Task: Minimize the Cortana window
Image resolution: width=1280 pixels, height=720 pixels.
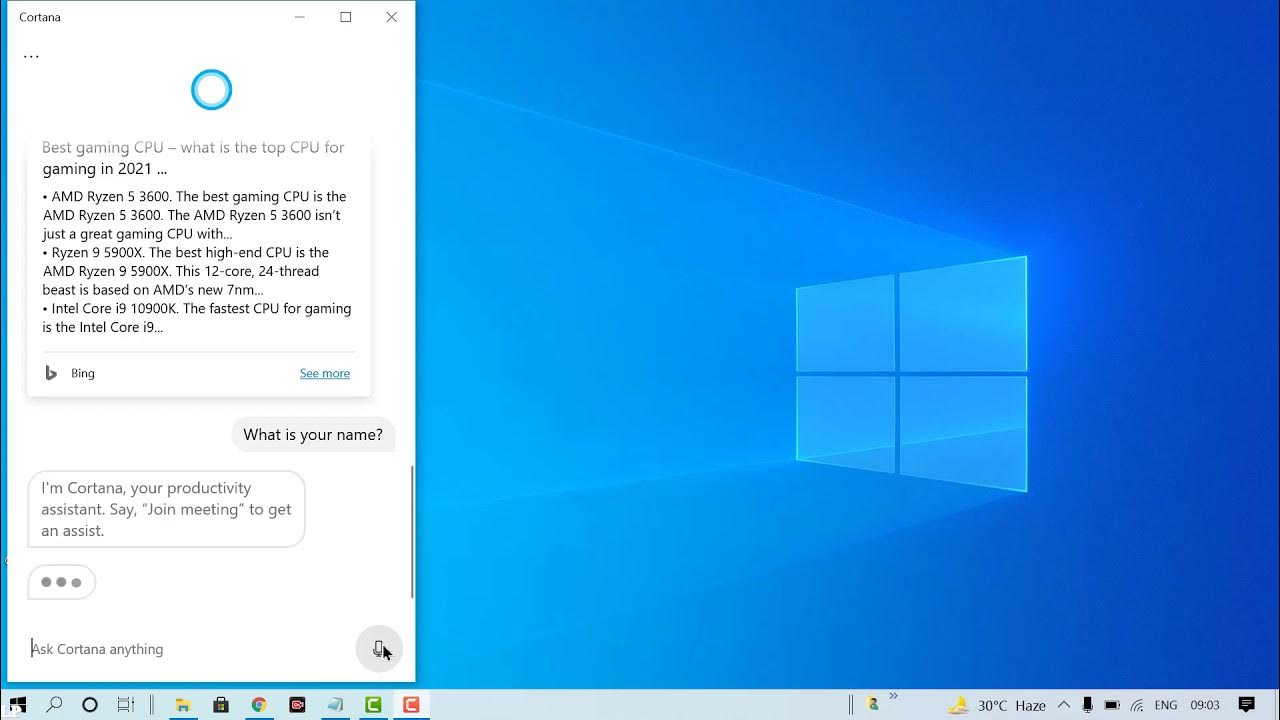Action: click(300, 17)
